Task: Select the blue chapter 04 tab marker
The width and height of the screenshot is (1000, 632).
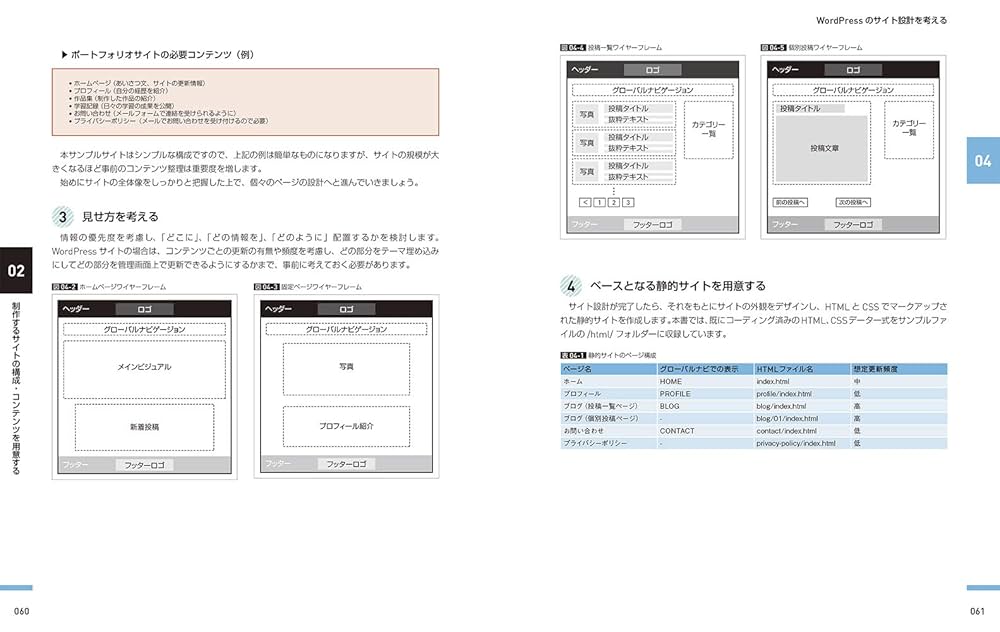Action: point(982,160)
